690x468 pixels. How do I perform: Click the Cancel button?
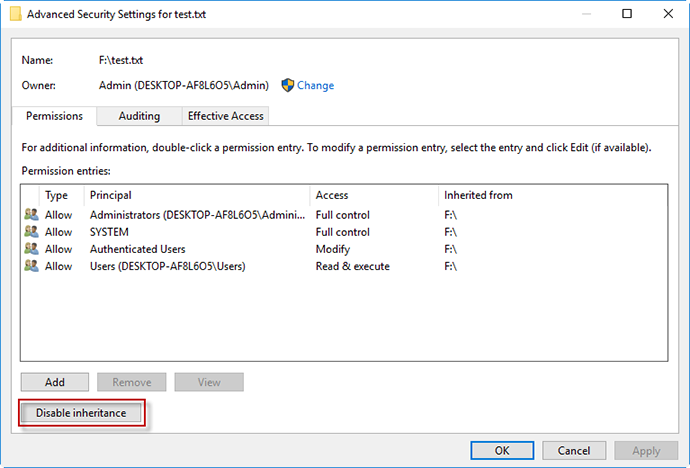point(574,450)
